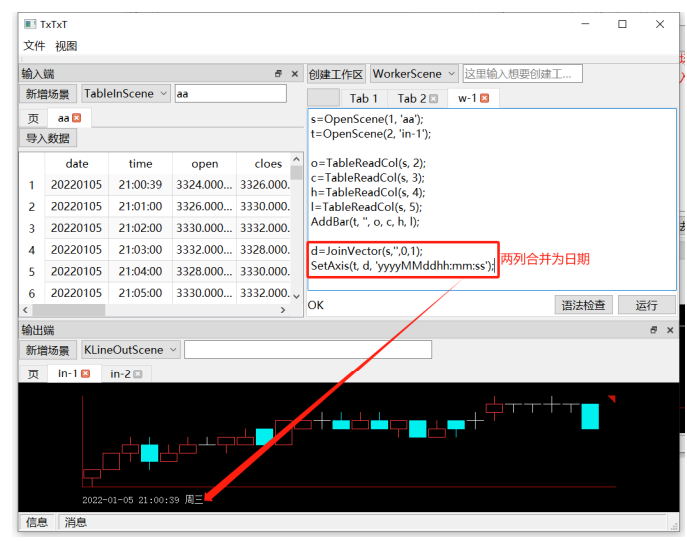
Task: Open the 文件 menu
Action: pos(34,46)
